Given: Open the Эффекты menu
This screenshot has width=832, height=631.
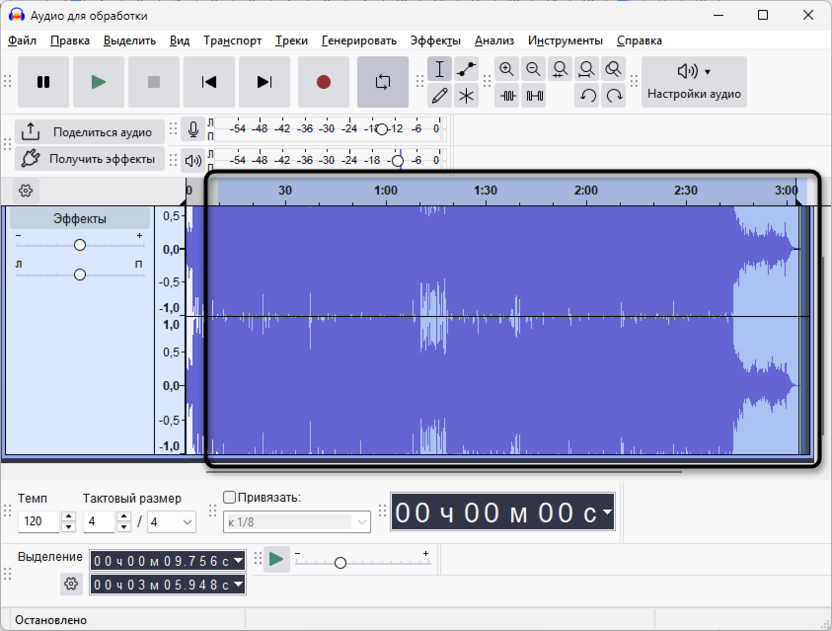Looking at the screenshot, I should [x=435, y=41].
